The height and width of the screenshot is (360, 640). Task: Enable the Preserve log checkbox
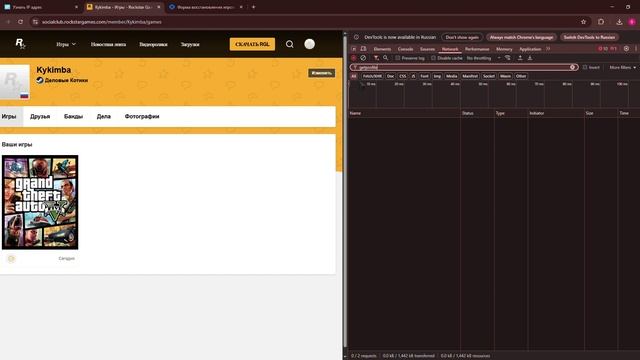point(398,58)
